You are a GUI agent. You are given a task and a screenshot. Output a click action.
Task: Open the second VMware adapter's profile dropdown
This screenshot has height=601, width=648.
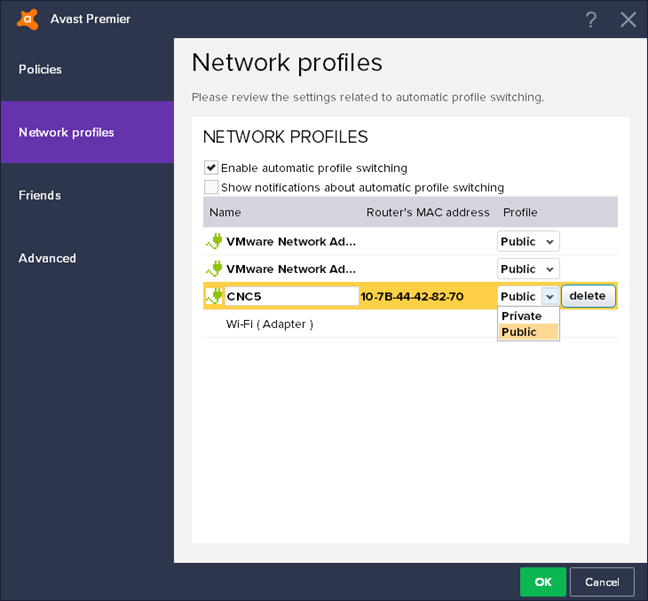[x=528, y=269]
